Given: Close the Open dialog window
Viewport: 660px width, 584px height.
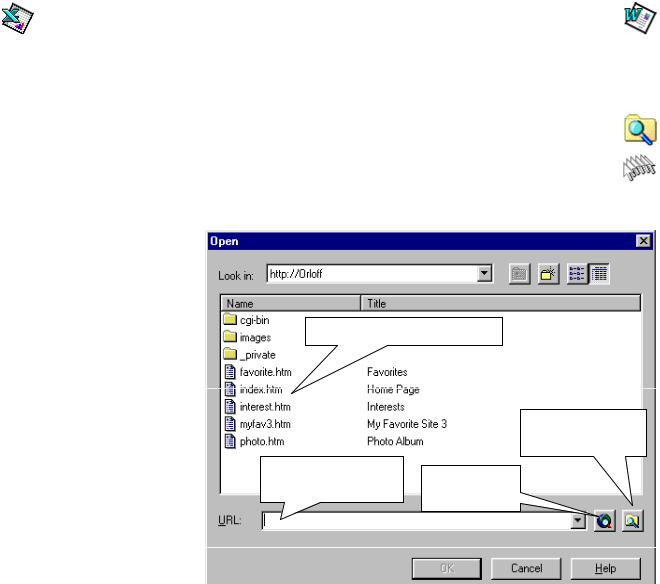Looking at the screenshot, I should [x=644, y=241].
